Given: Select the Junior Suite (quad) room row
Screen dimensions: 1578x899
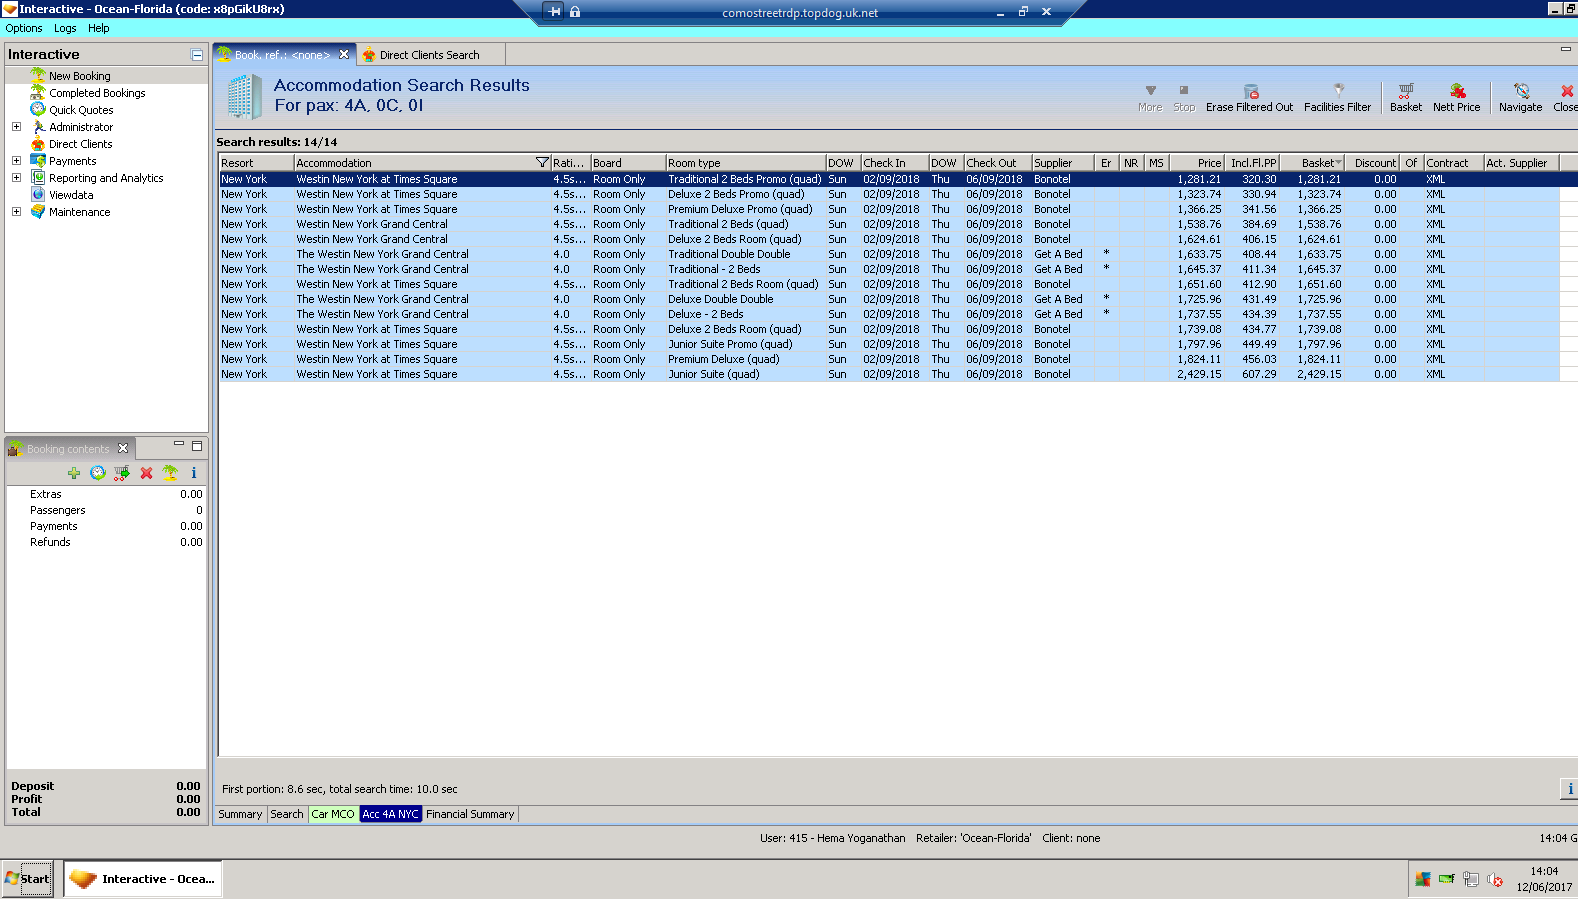Looking at the screenshot, I should (x=889, y=374).
